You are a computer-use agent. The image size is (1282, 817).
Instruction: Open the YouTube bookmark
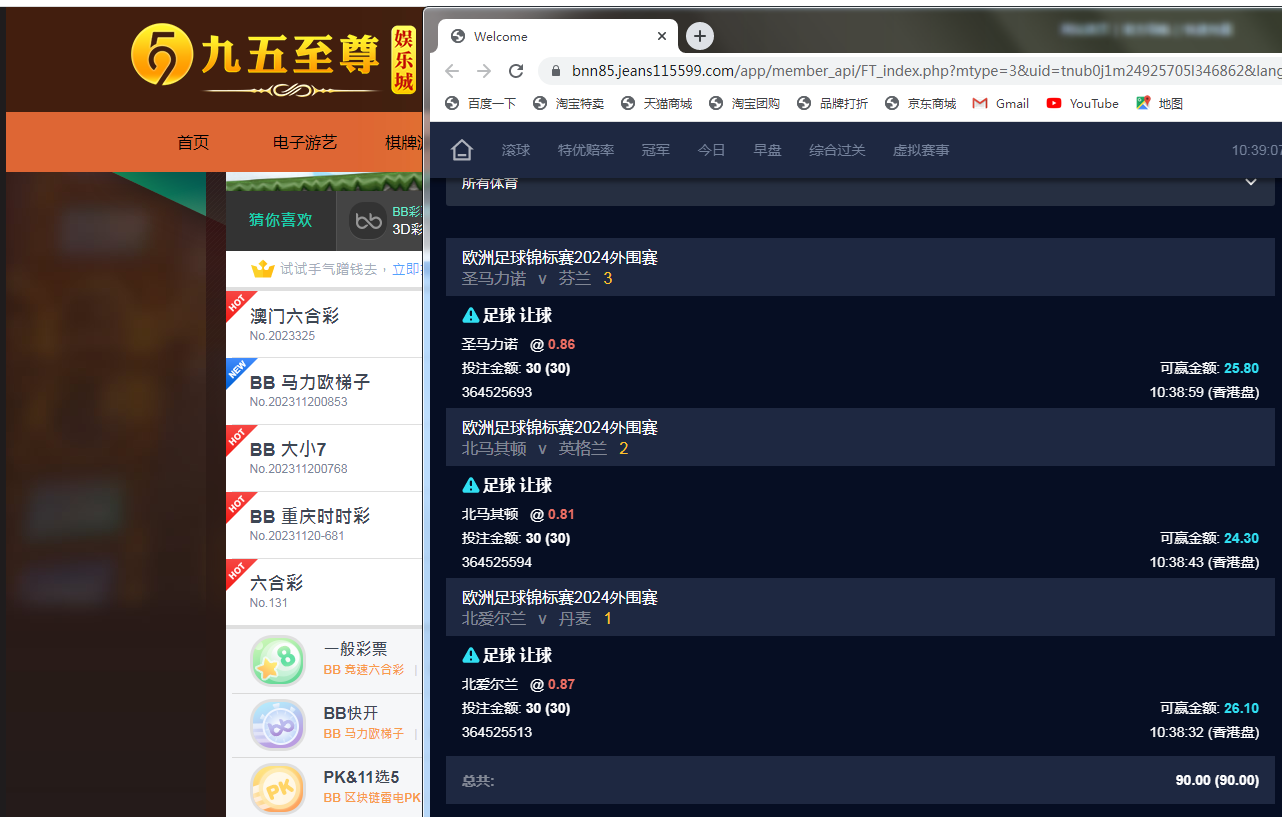pyautogui.click(x=1082, y=103)
